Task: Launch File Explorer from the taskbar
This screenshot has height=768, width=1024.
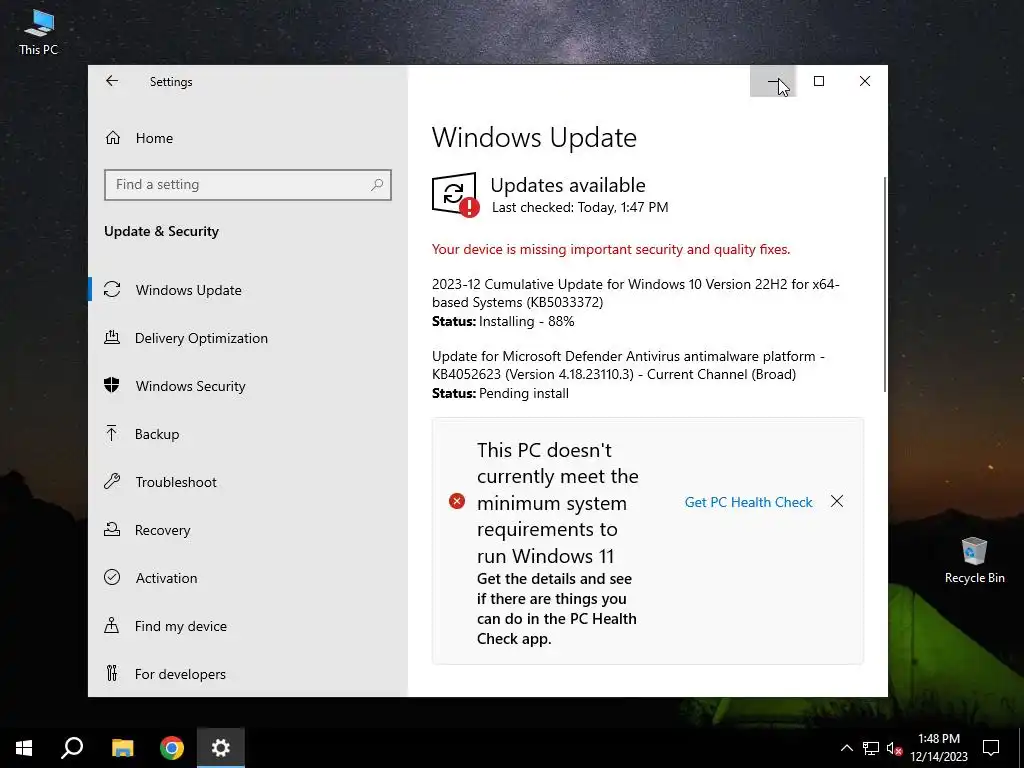Action: [122, 748]
